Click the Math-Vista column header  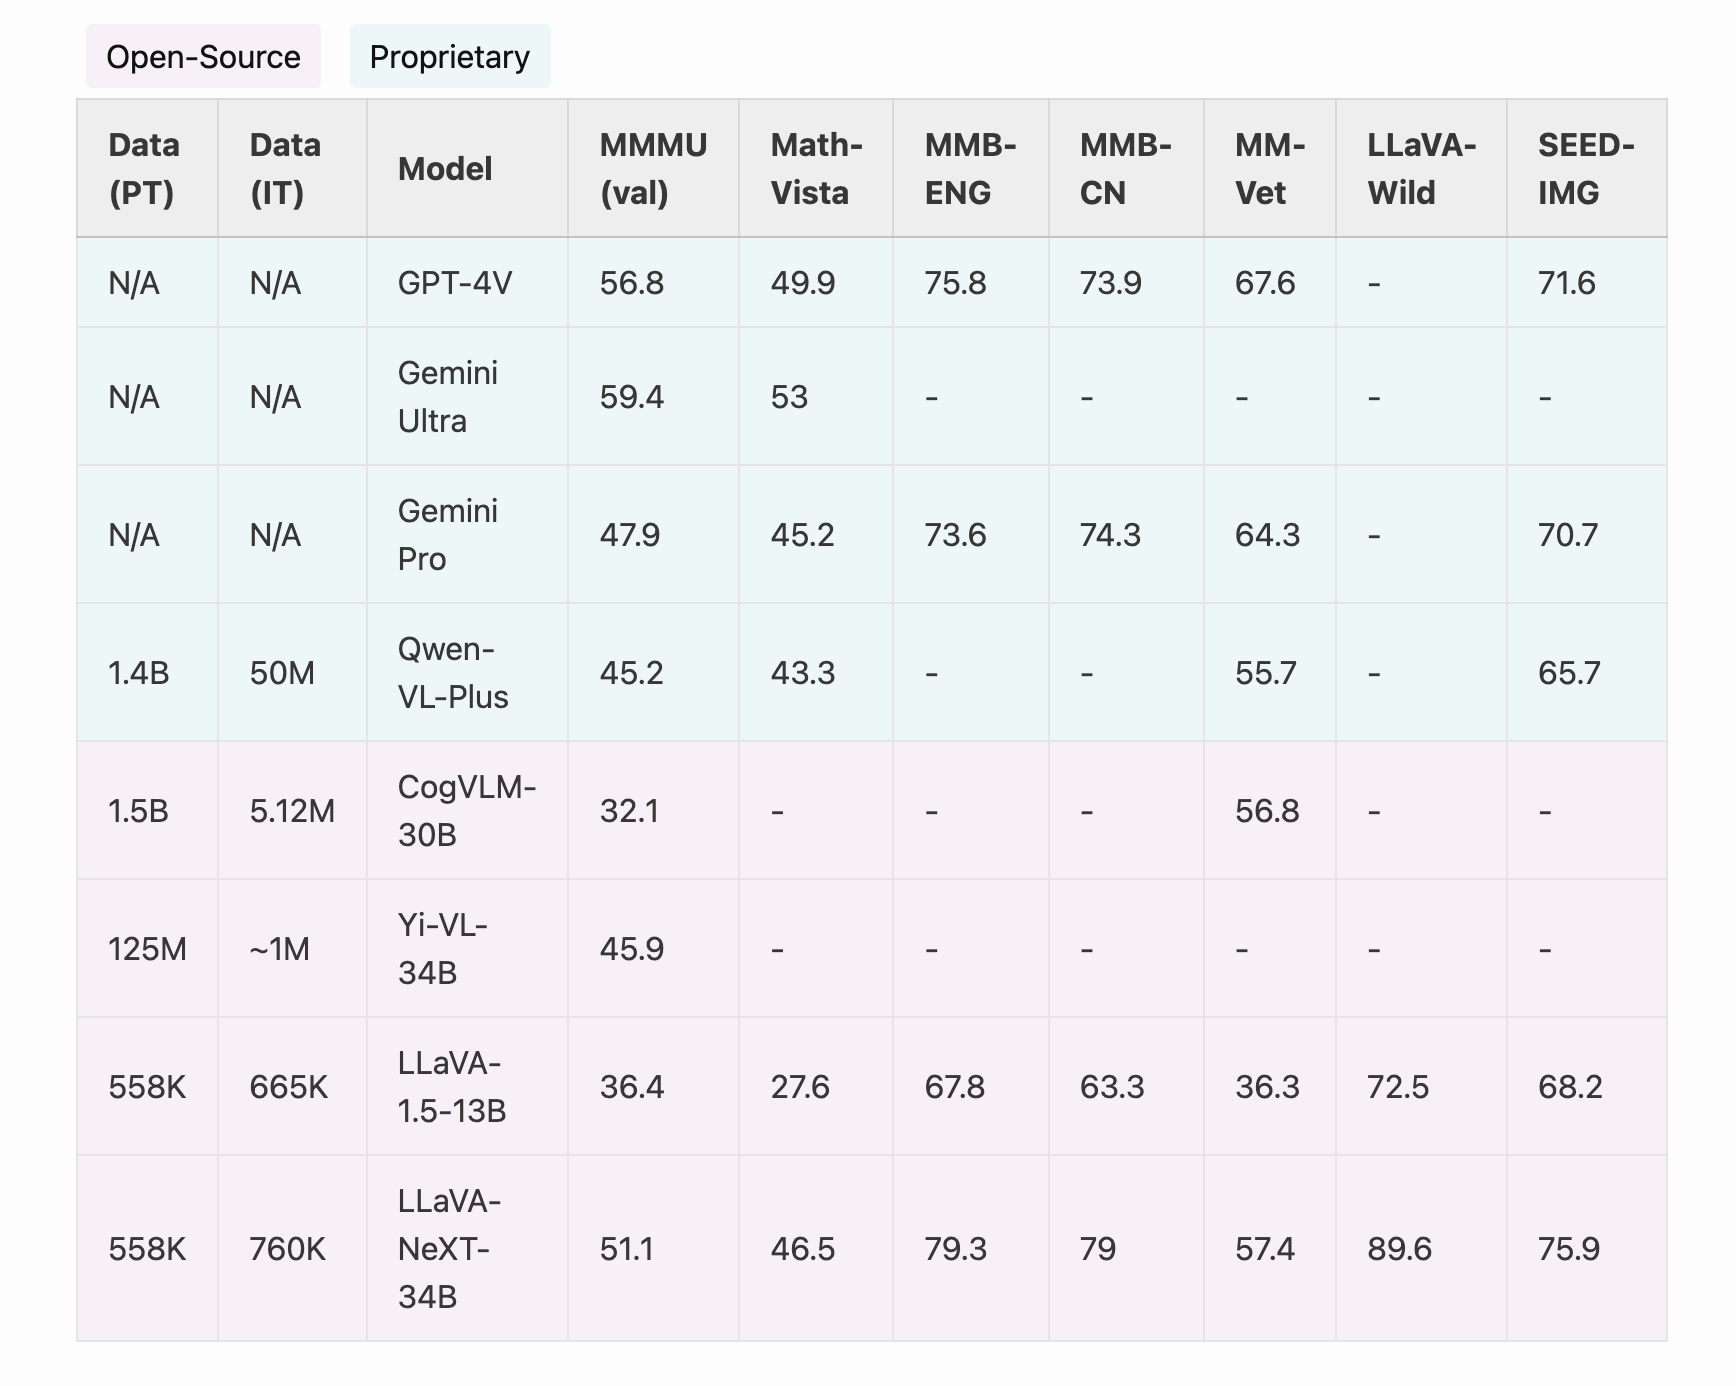(816, 169)
